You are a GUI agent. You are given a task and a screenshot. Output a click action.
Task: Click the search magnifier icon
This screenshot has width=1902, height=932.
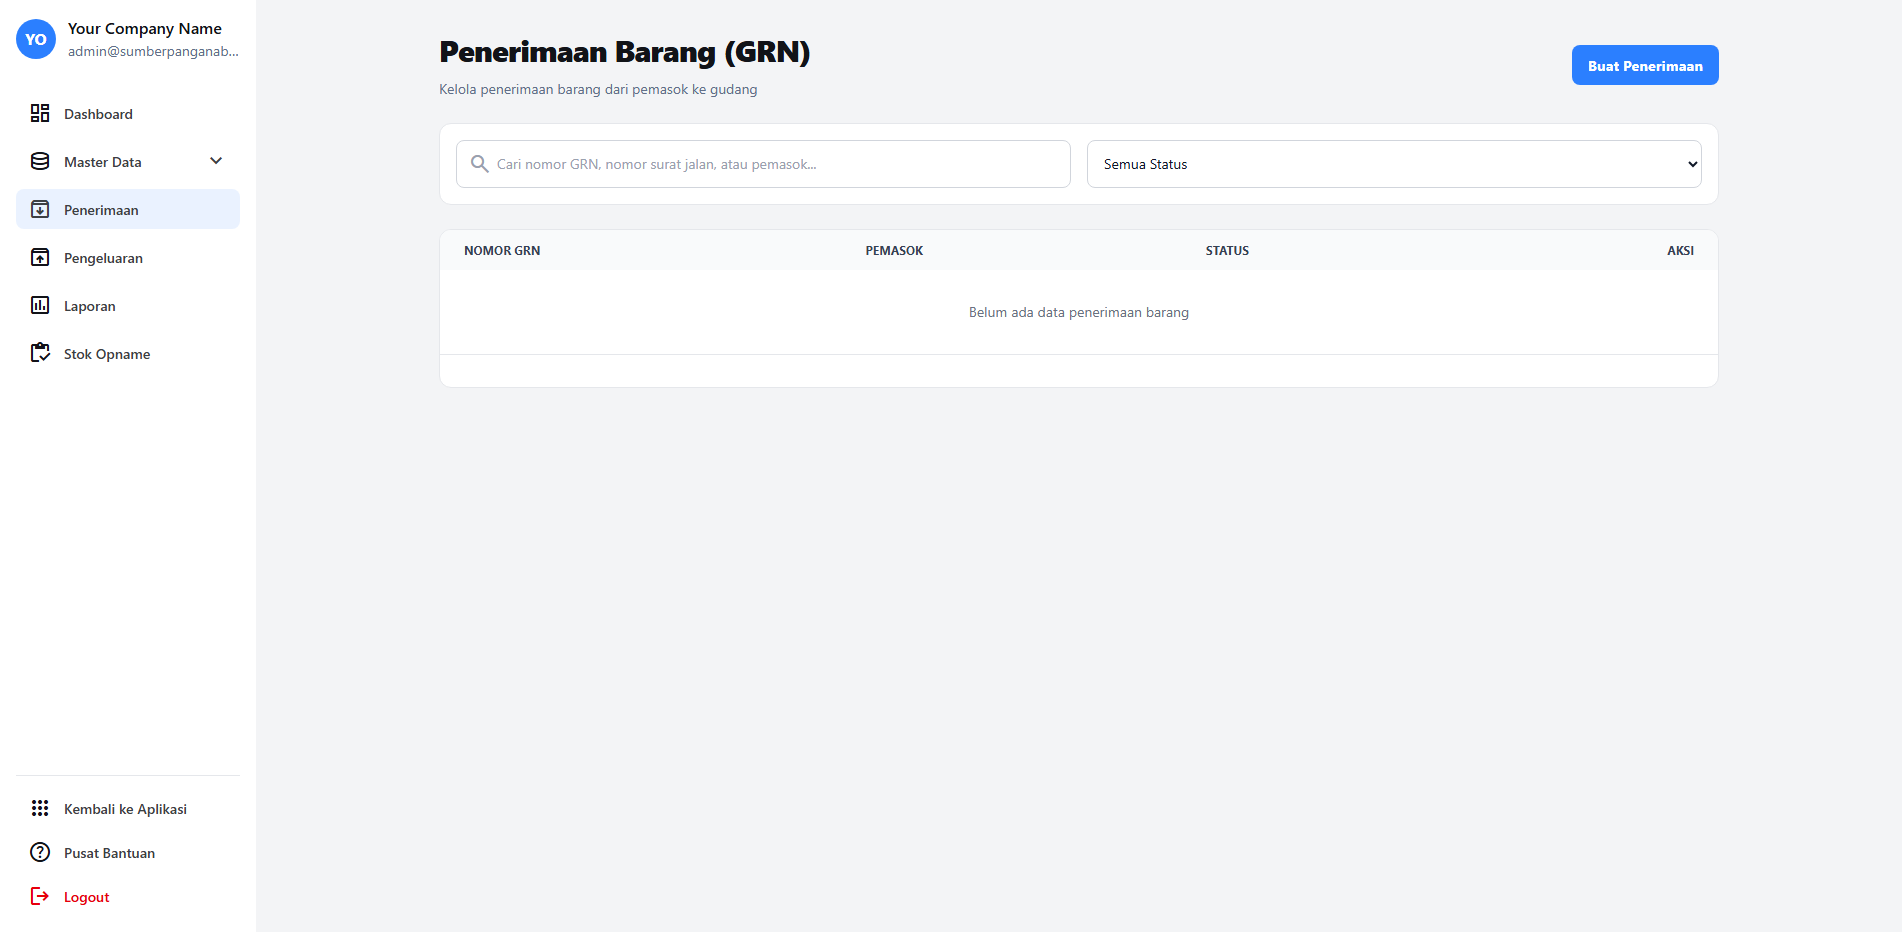tap(480, 164)
